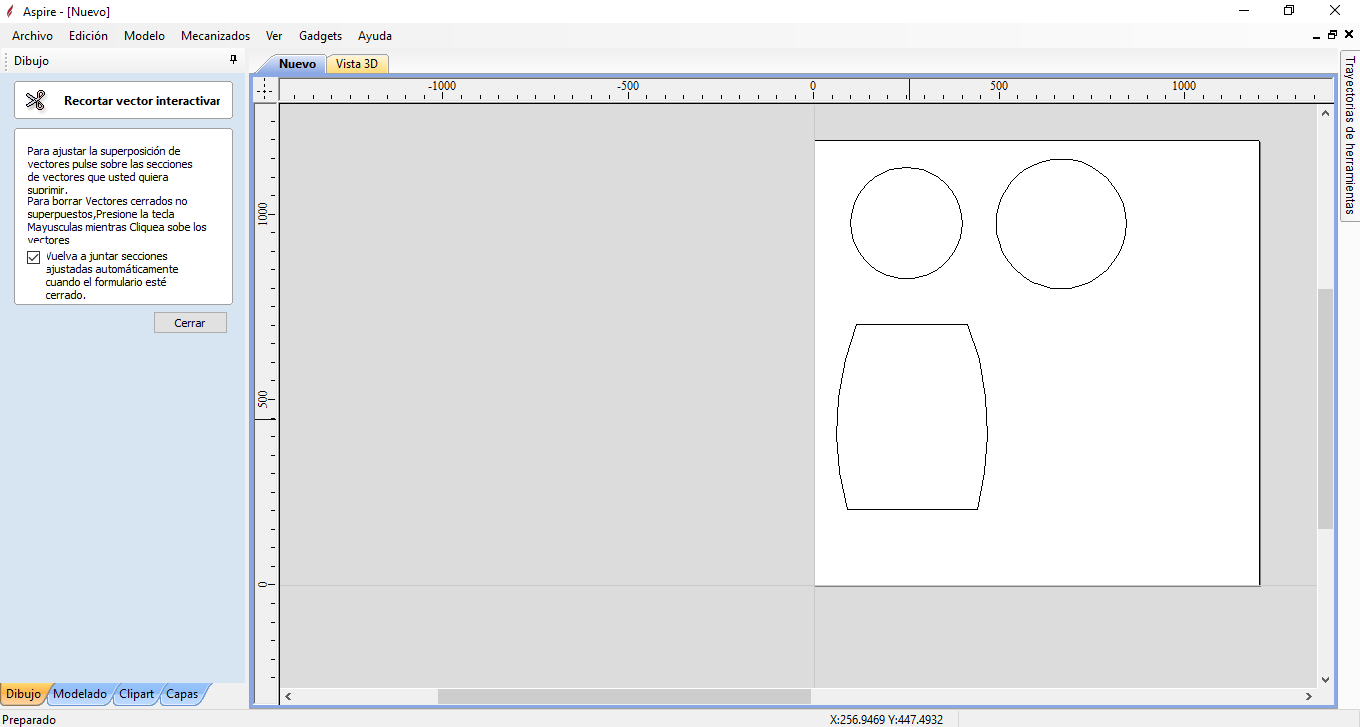This screenshot has height=727, width=1360.
Task: Open the Clipart panel tab
Action: 136,694
